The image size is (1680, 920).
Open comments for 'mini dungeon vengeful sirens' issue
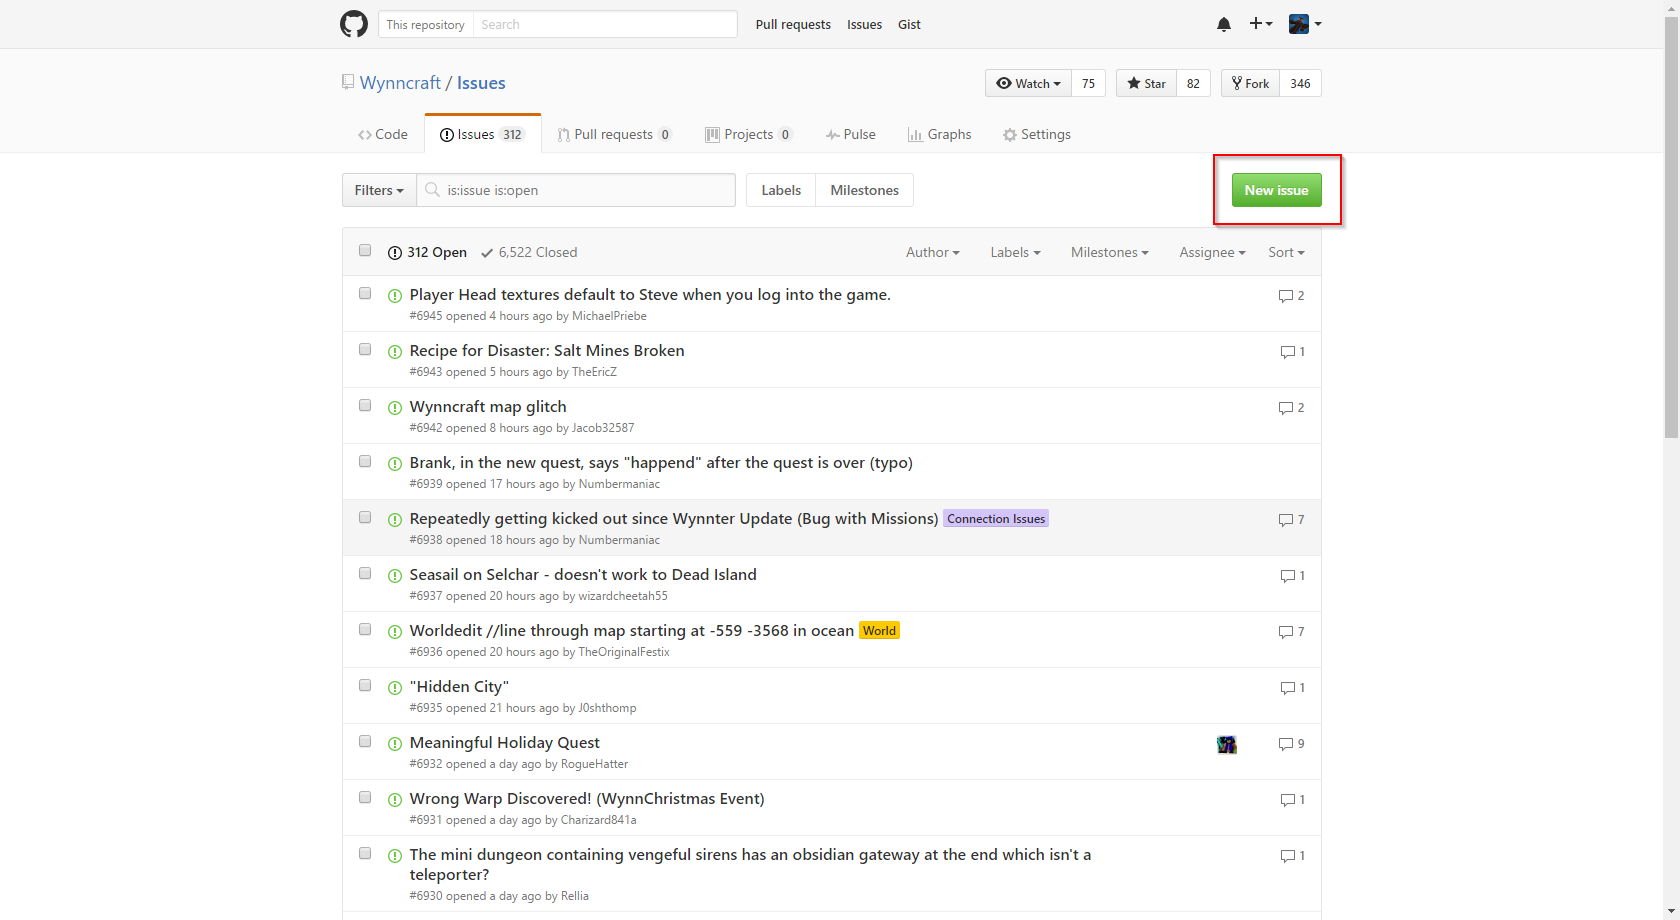[x=1292, y=856]
